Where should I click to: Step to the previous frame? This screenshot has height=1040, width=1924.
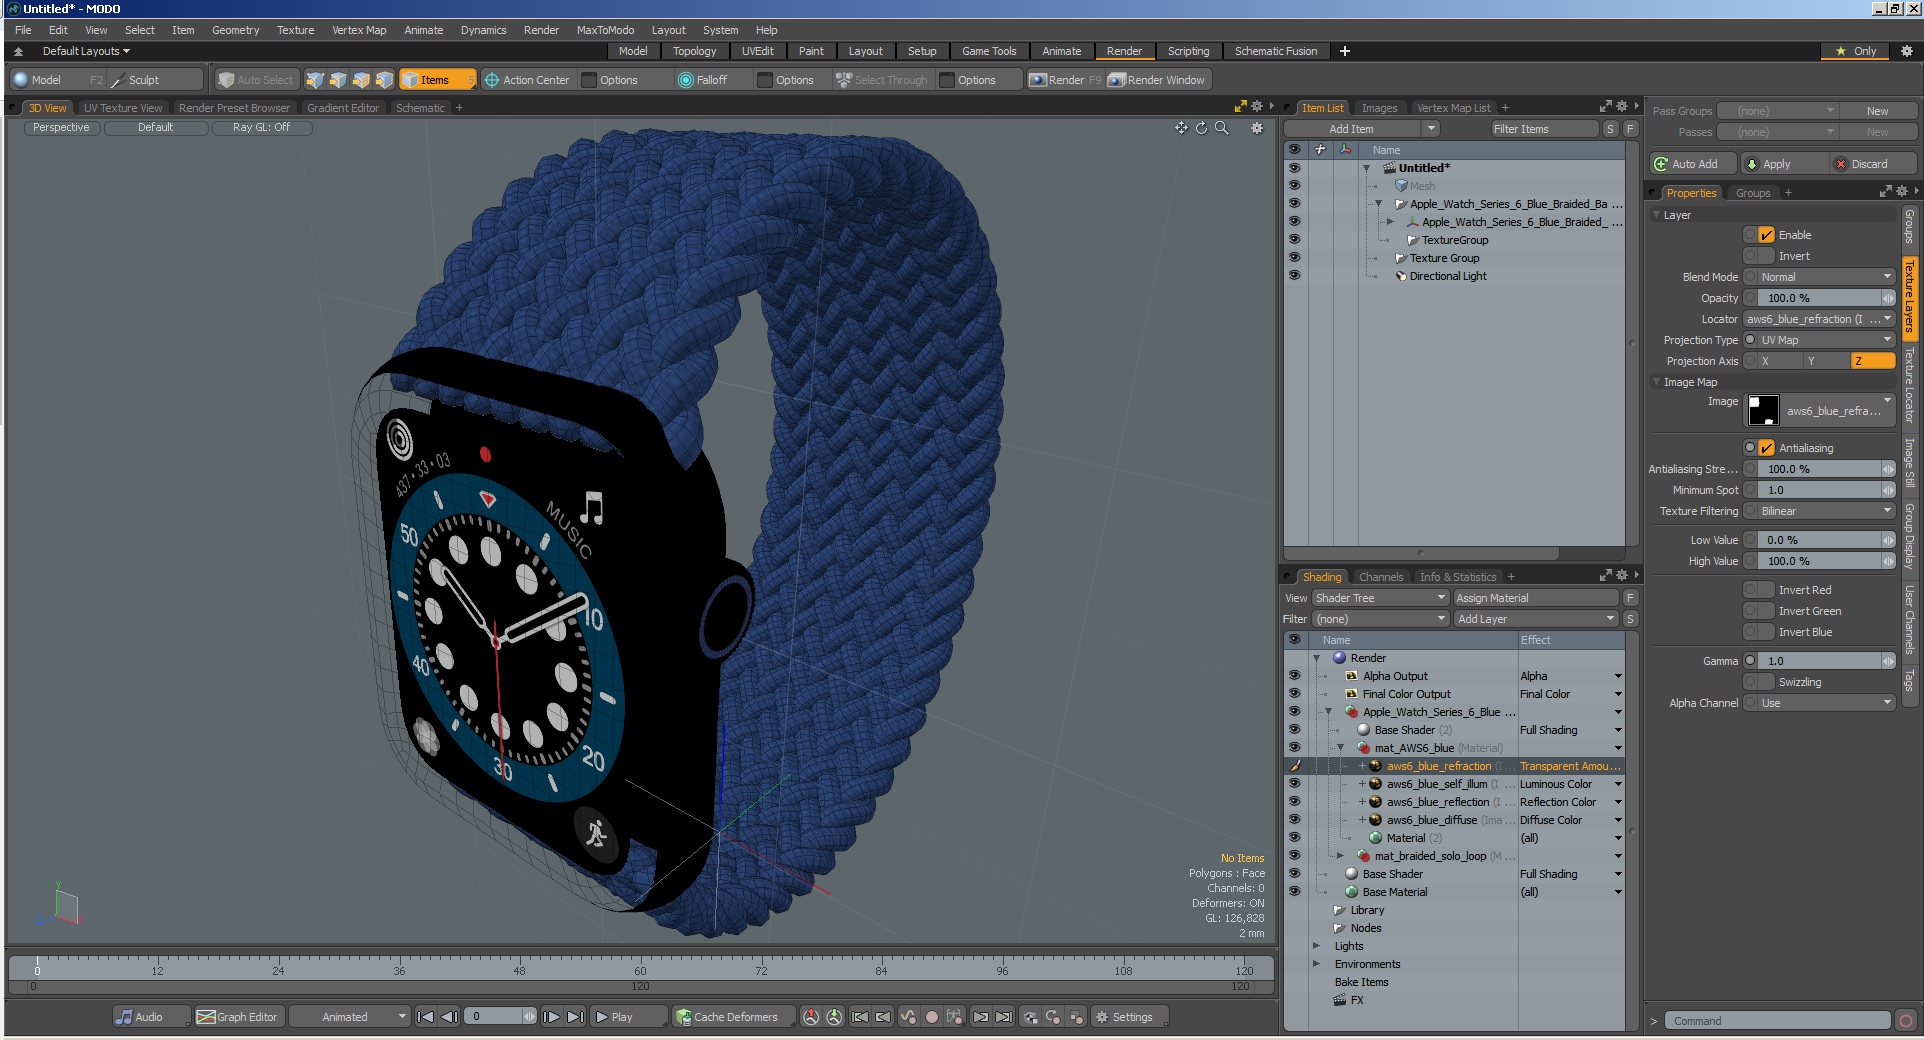click(449, 1017)
